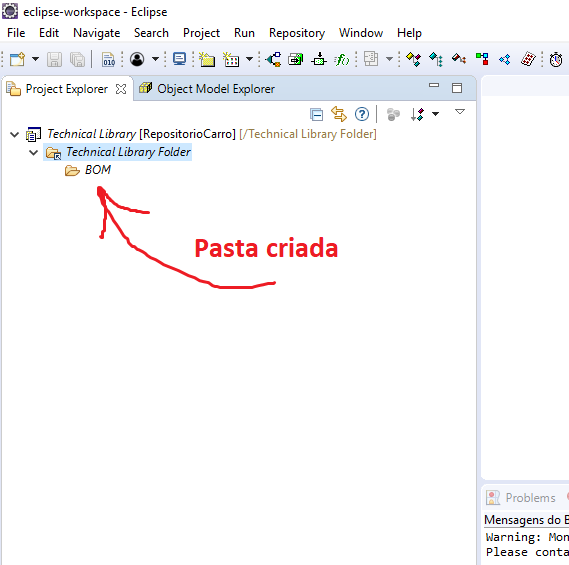Open the Search menu

tap(151, 33)
